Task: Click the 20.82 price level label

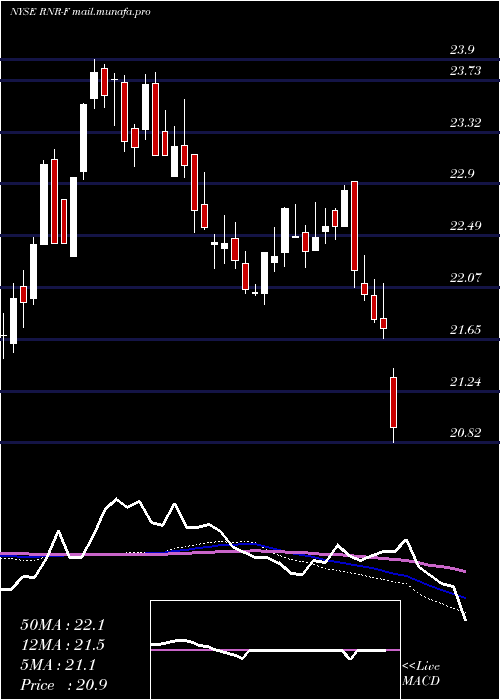Action: [465, 433]
